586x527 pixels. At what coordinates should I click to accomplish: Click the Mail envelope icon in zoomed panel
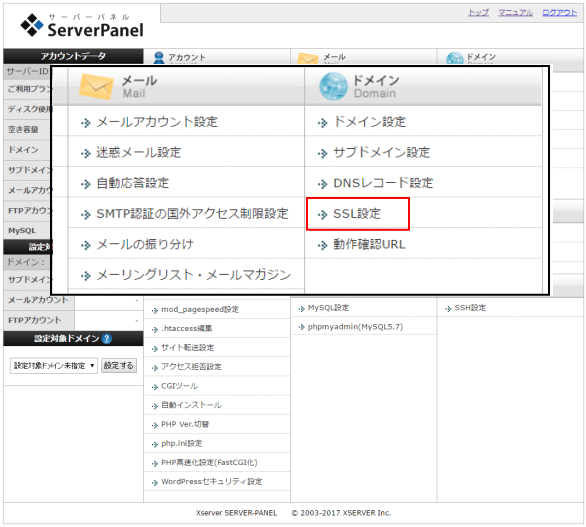(96, 87)
